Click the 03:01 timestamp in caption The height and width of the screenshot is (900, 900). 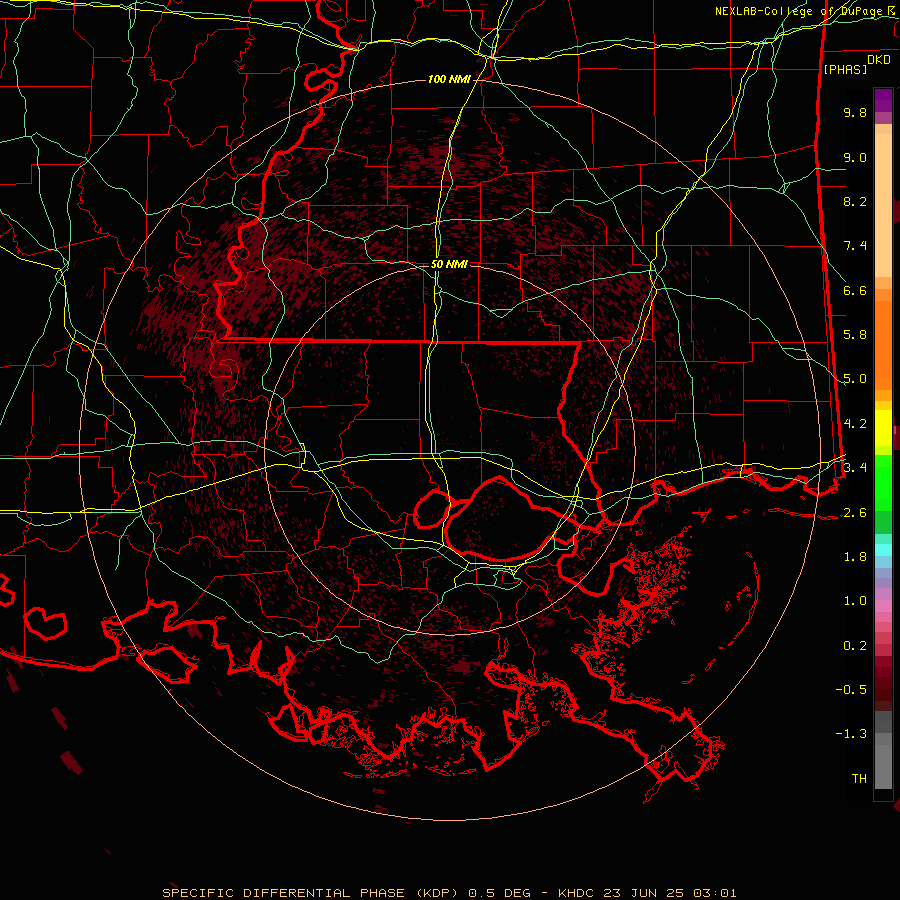[714, 893]
